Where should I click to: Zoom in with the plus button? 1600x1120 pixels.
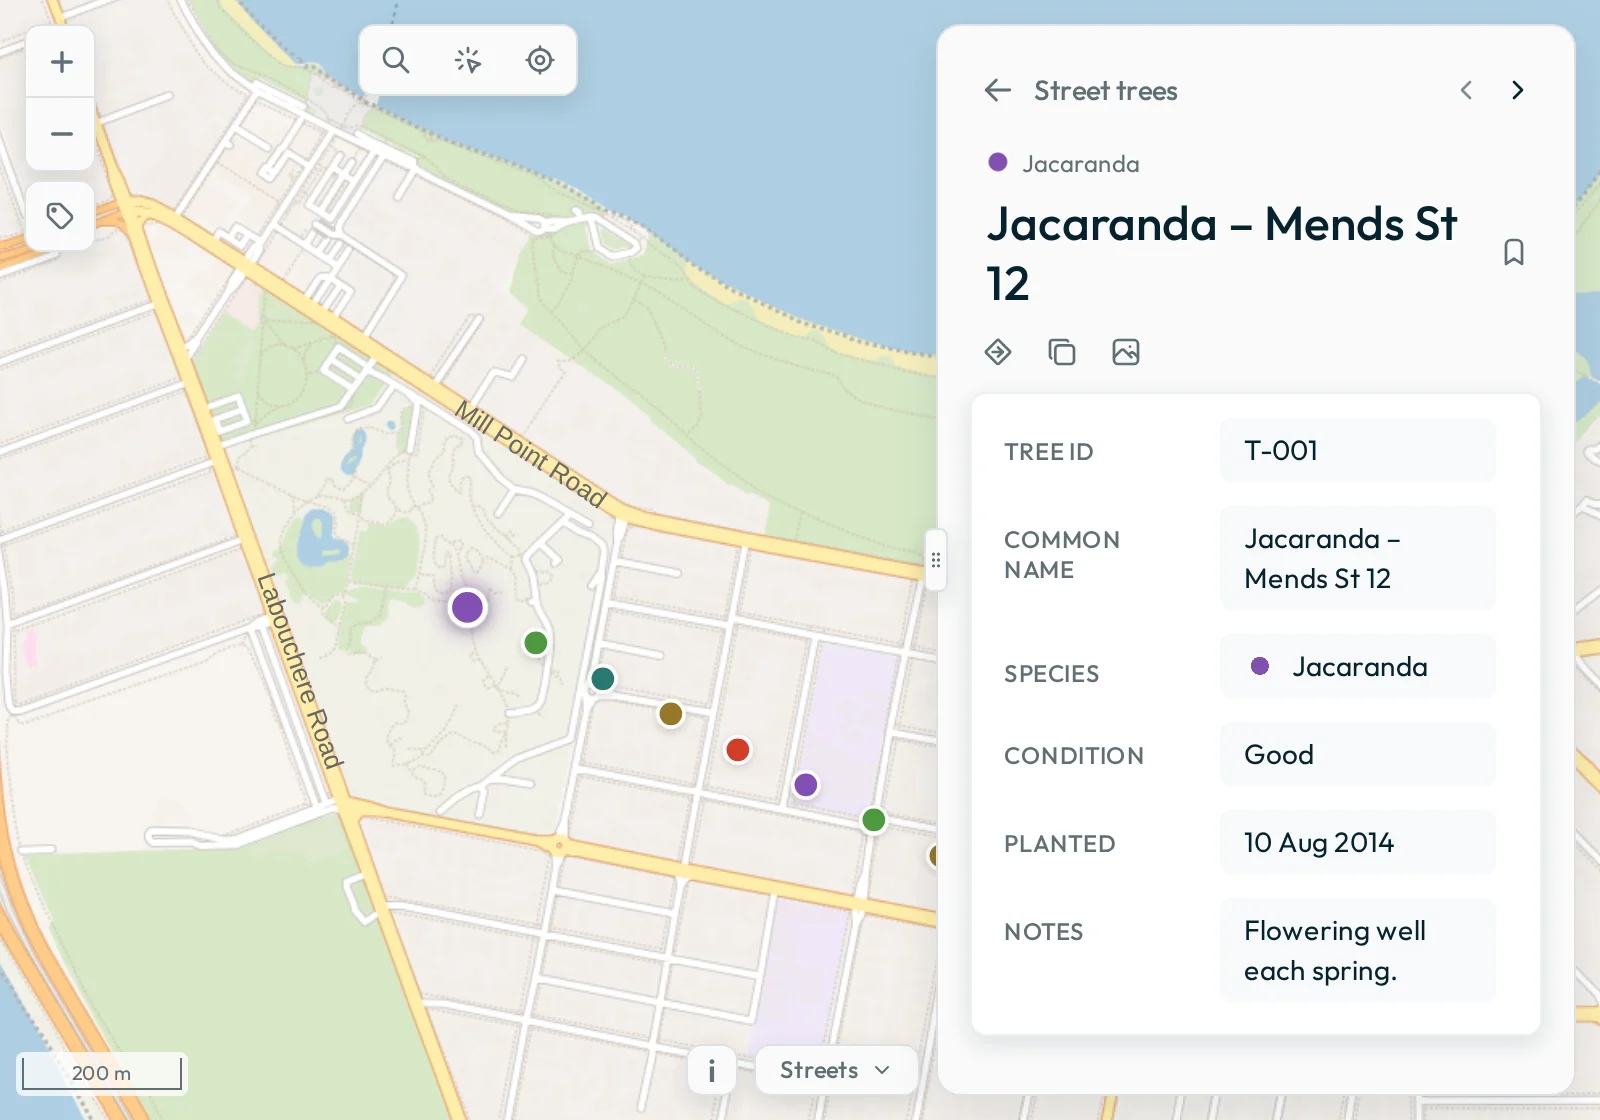point(61,62)
